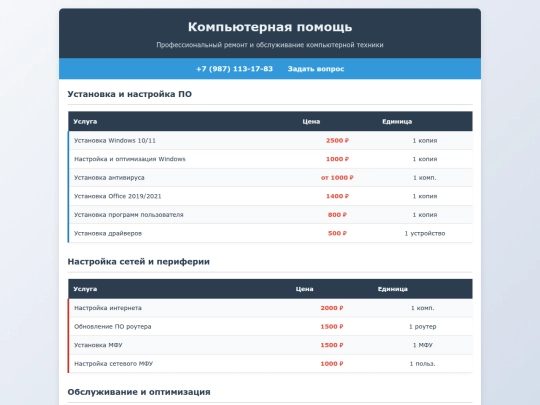Viewport: 540px width, 405px height.
Task: Select Установка программ пользователя service
Action: click(x=129, y=215)
